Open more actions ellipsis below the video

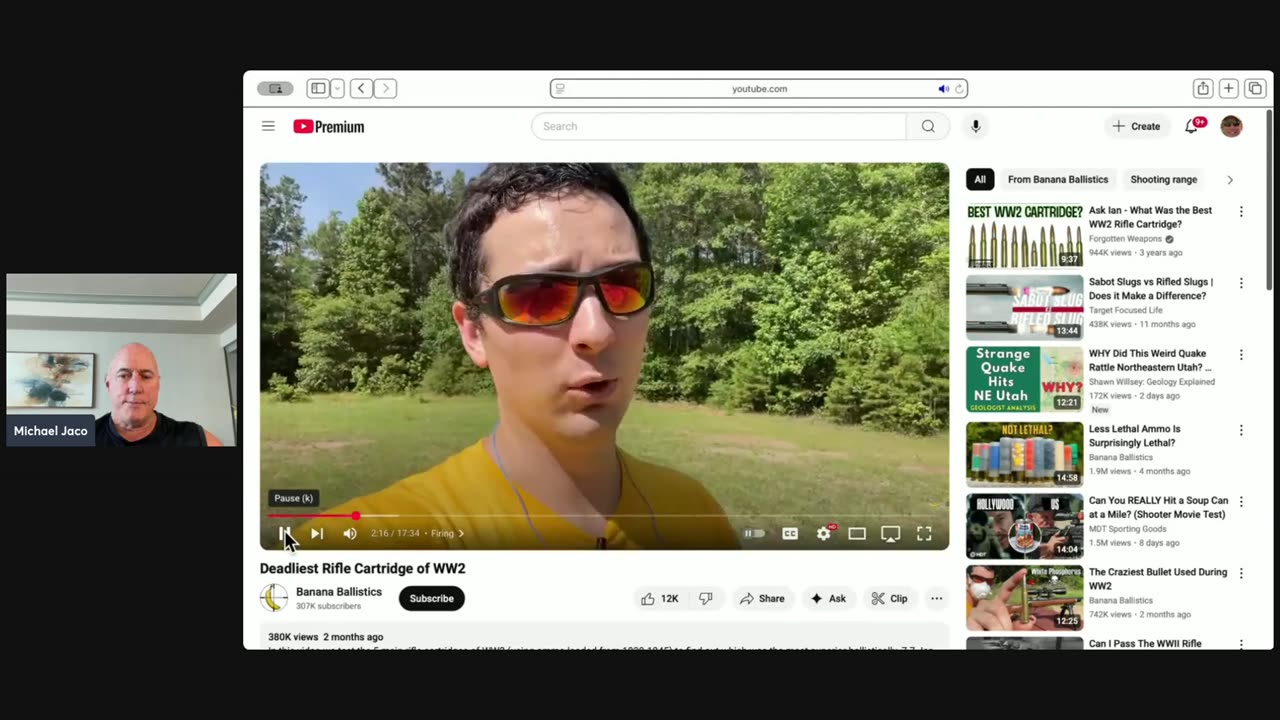tap(936, 599)
